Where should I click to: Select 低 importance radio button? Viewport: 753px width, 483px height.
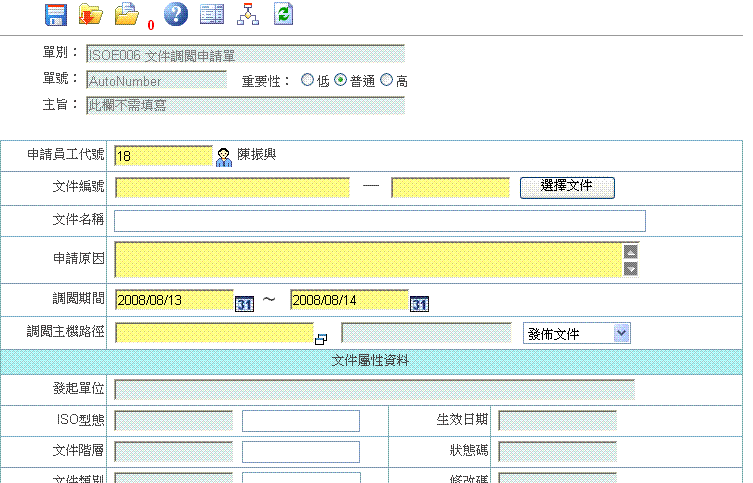(x=308, y=81)
